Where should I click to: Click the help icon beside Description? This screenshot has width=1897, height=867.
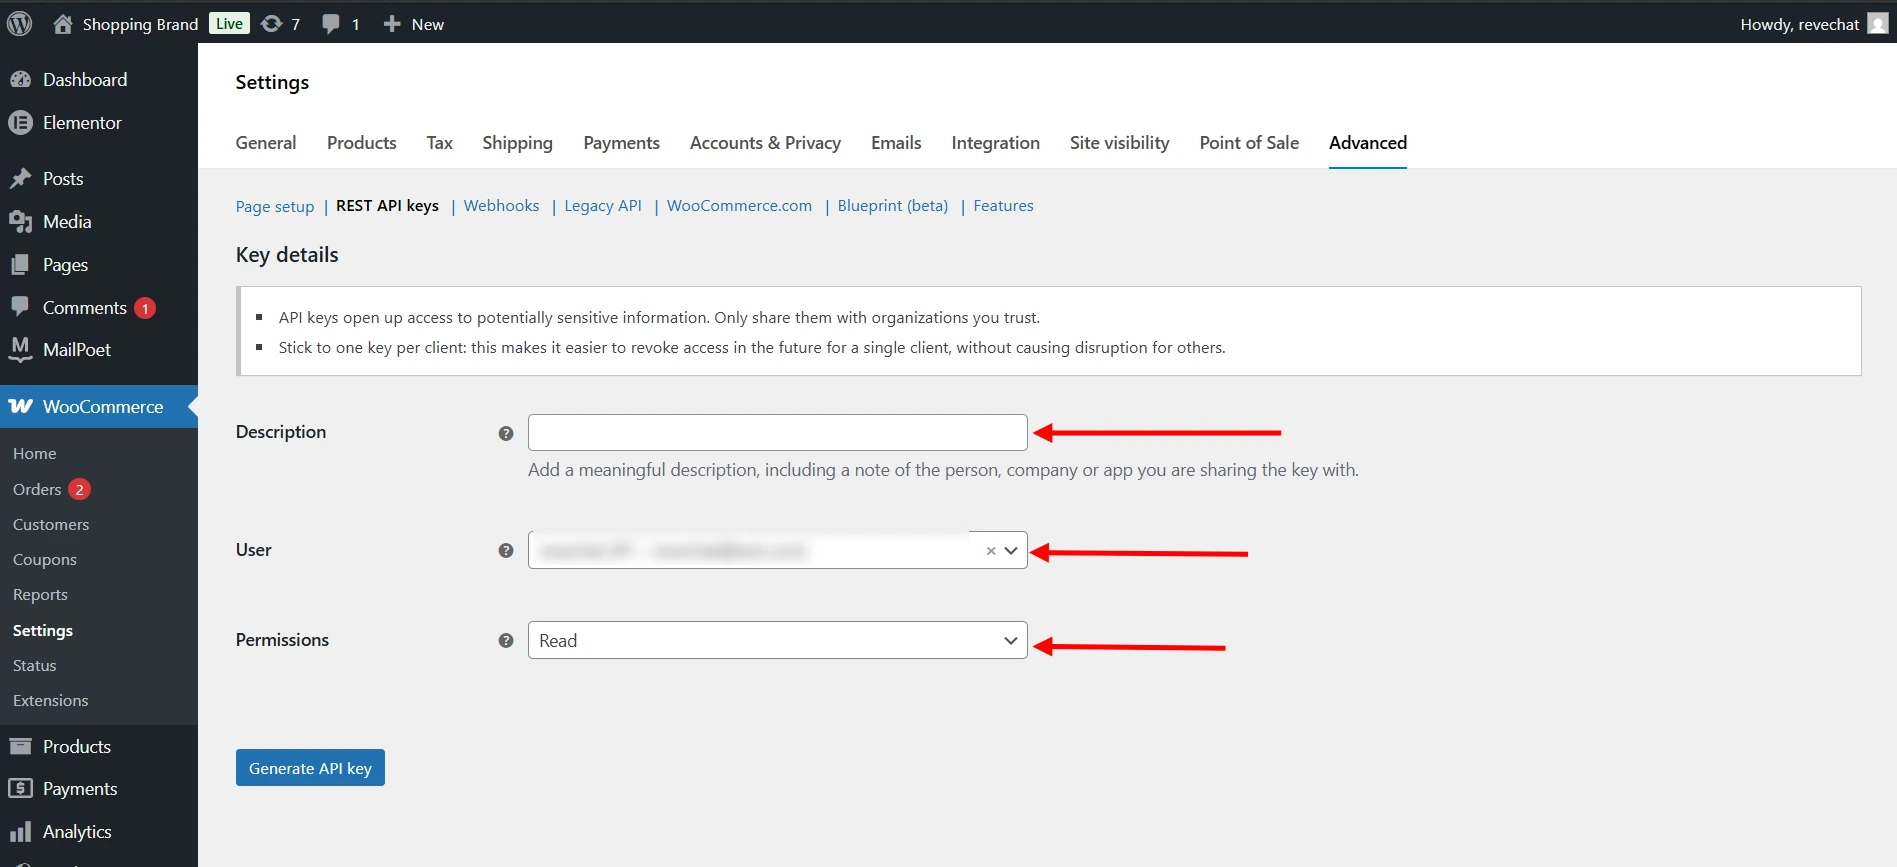click(506, 433)
